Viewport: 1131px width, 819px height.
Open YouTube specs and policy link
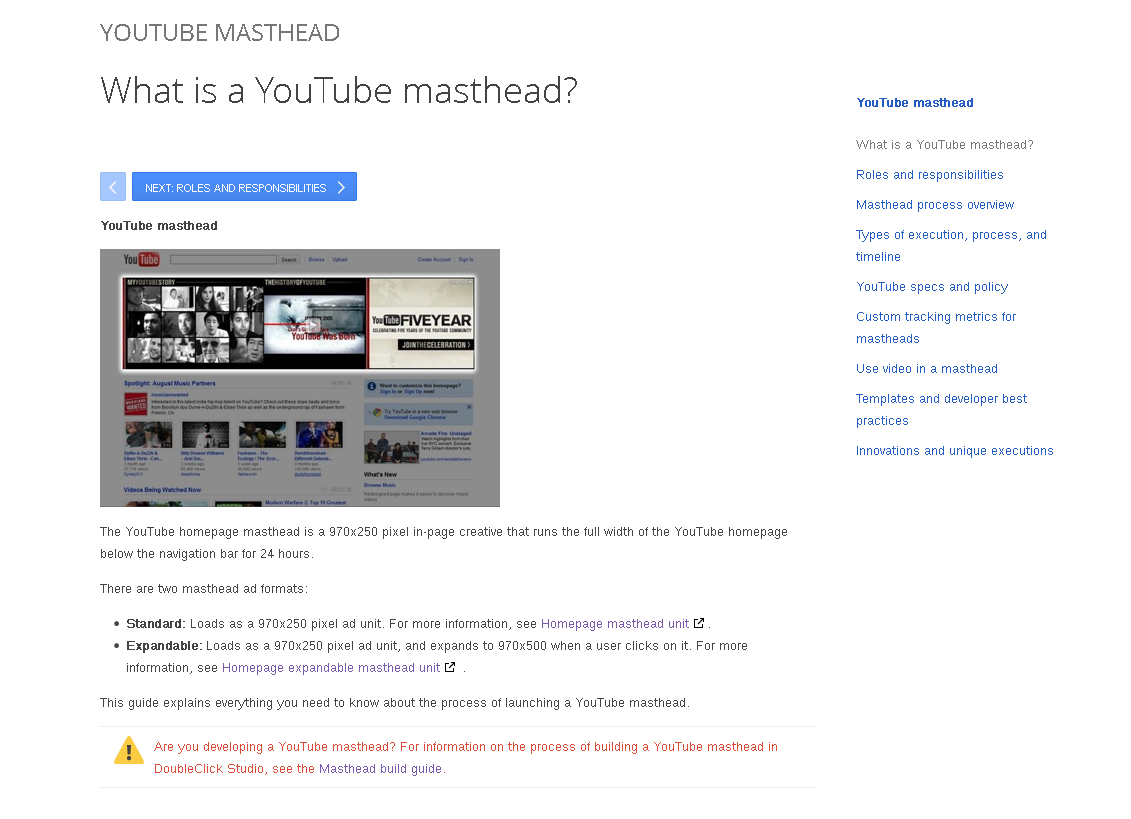pos(932,287)
